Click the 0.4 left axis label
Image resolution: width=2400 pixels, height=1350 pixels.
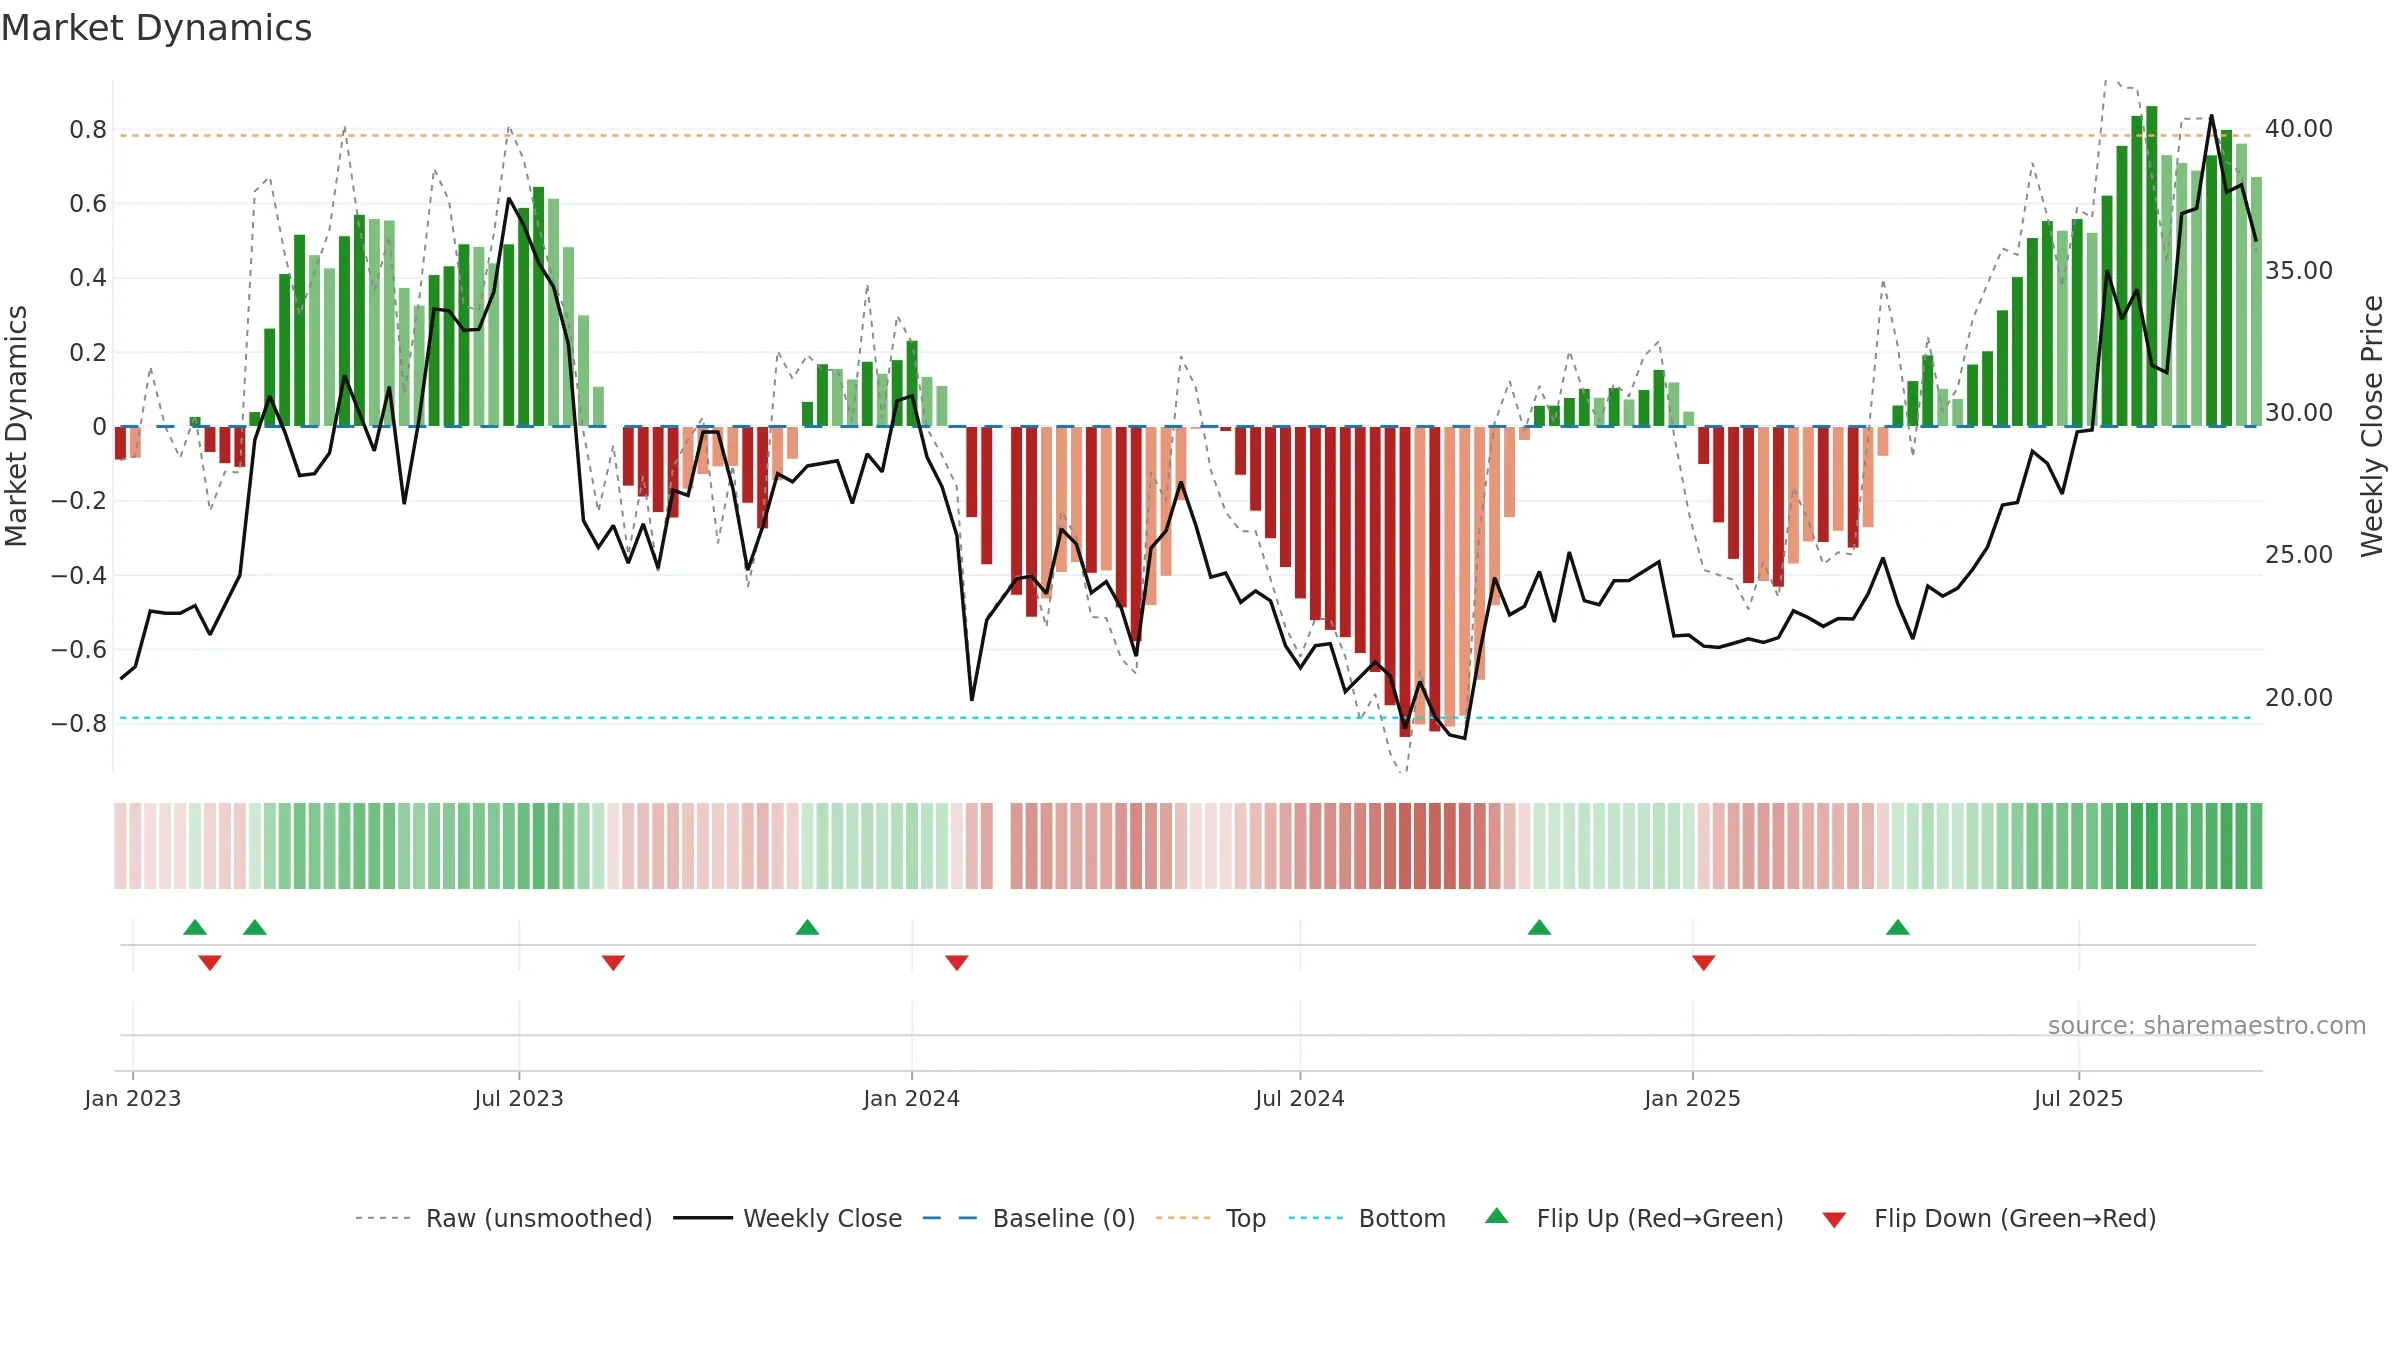point(88,278)
